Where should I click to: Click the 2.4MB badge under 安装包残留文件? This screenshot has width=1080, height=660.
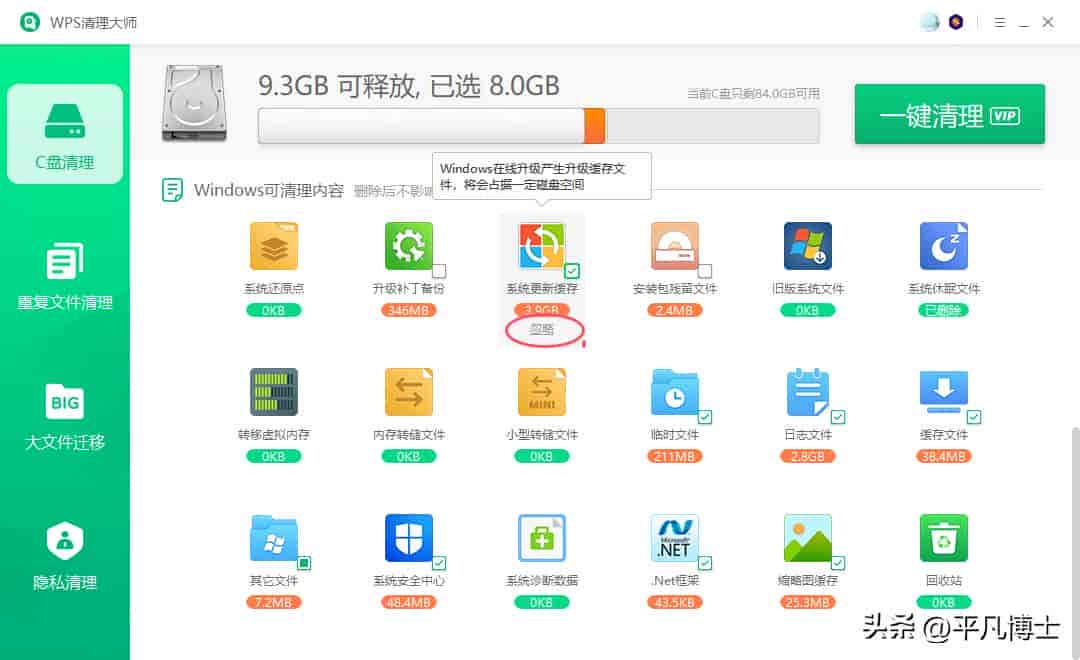click(674, 310)
